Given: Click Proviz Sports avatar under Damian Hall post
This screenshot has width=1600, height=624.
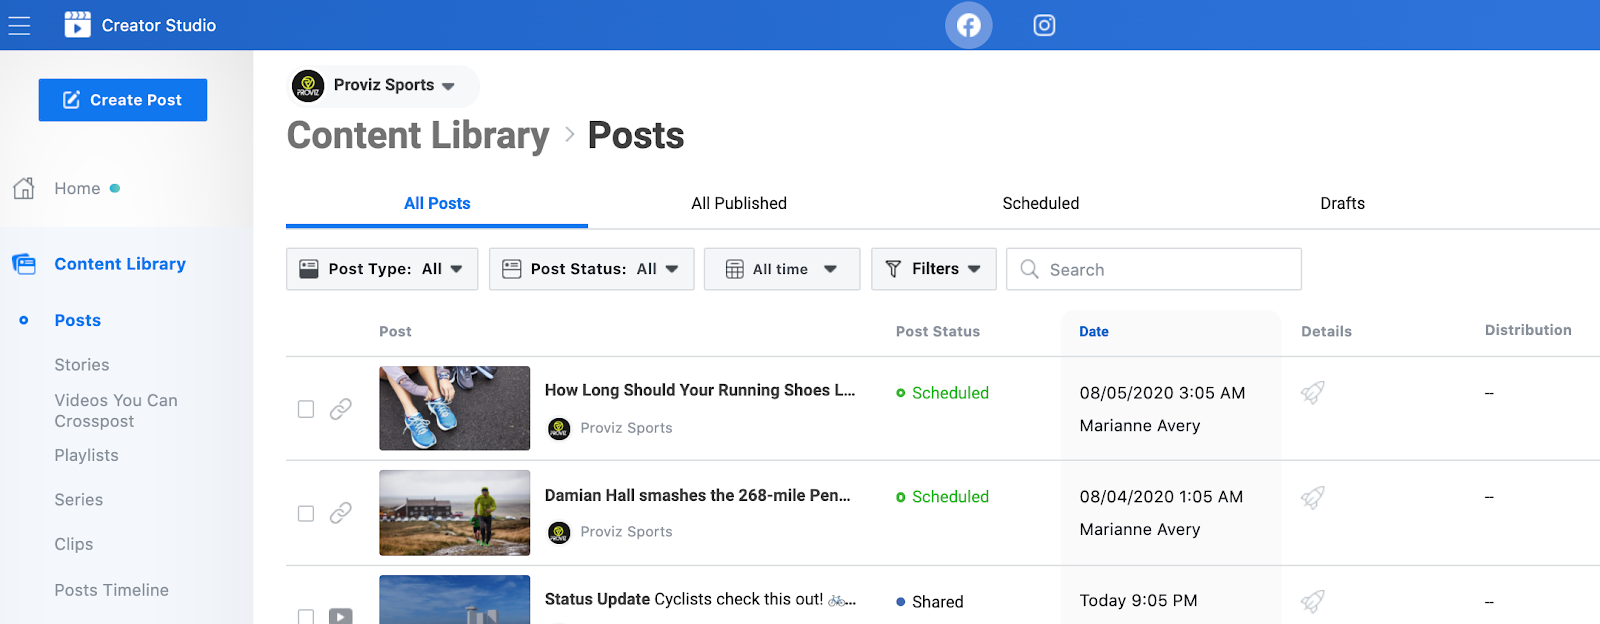Looking at the screenshot, I should click(559, 533).
